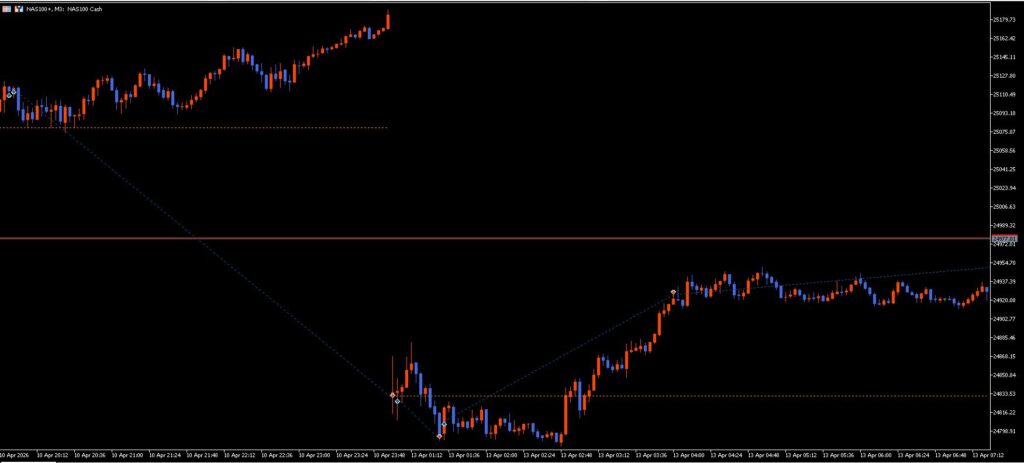This screenshot has height=463, width=1024.
Task: Click the orange entry marker after the price gap
Action: click(392, 395)
